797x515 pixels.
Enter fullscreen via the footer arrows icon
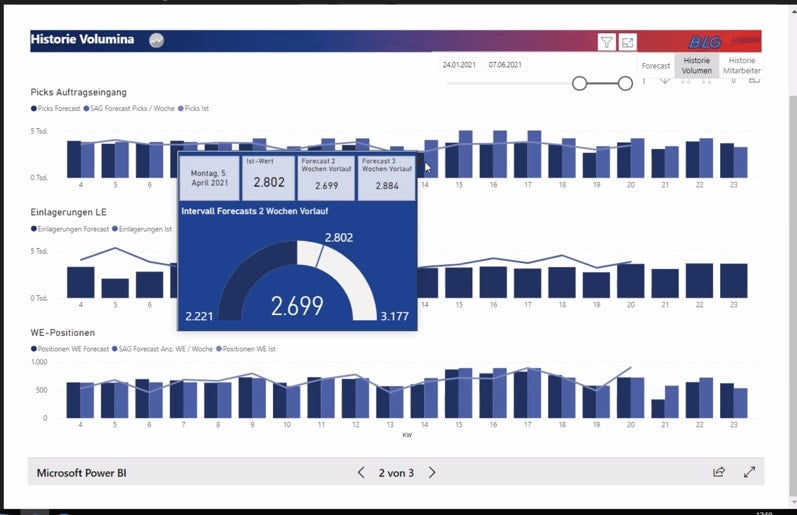point(749,472)
